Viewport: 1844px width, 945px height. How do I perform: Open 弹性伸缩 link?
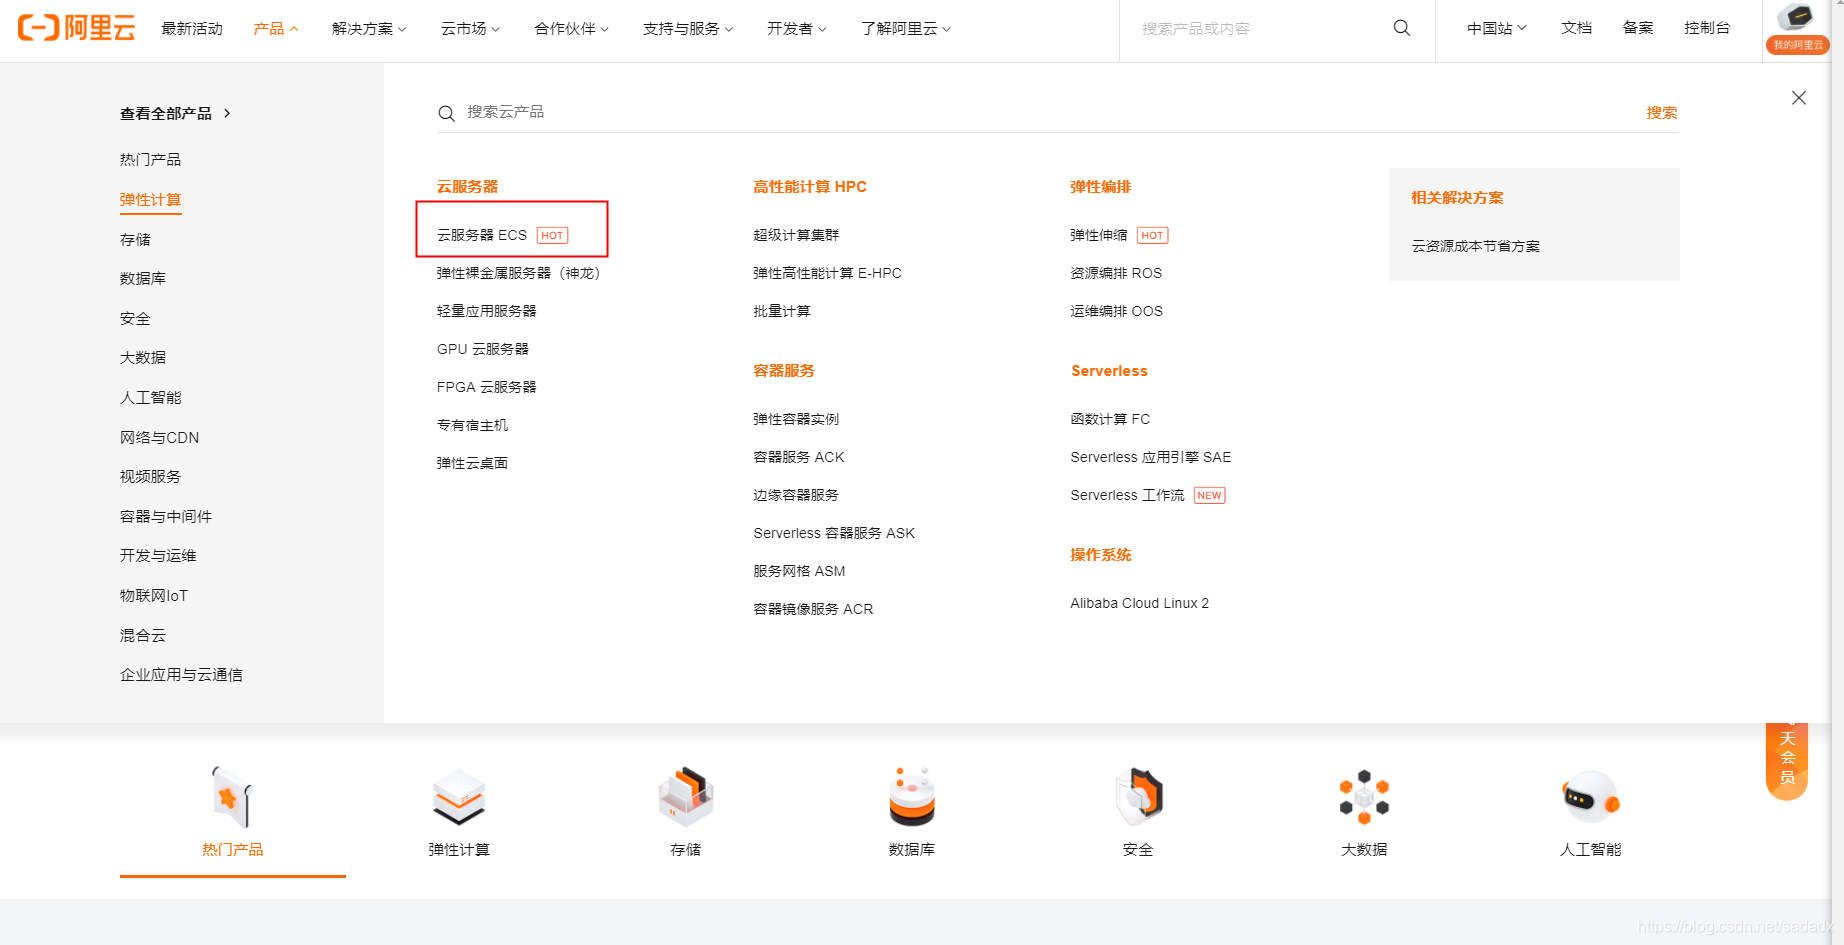click(x=1099, y=235)
